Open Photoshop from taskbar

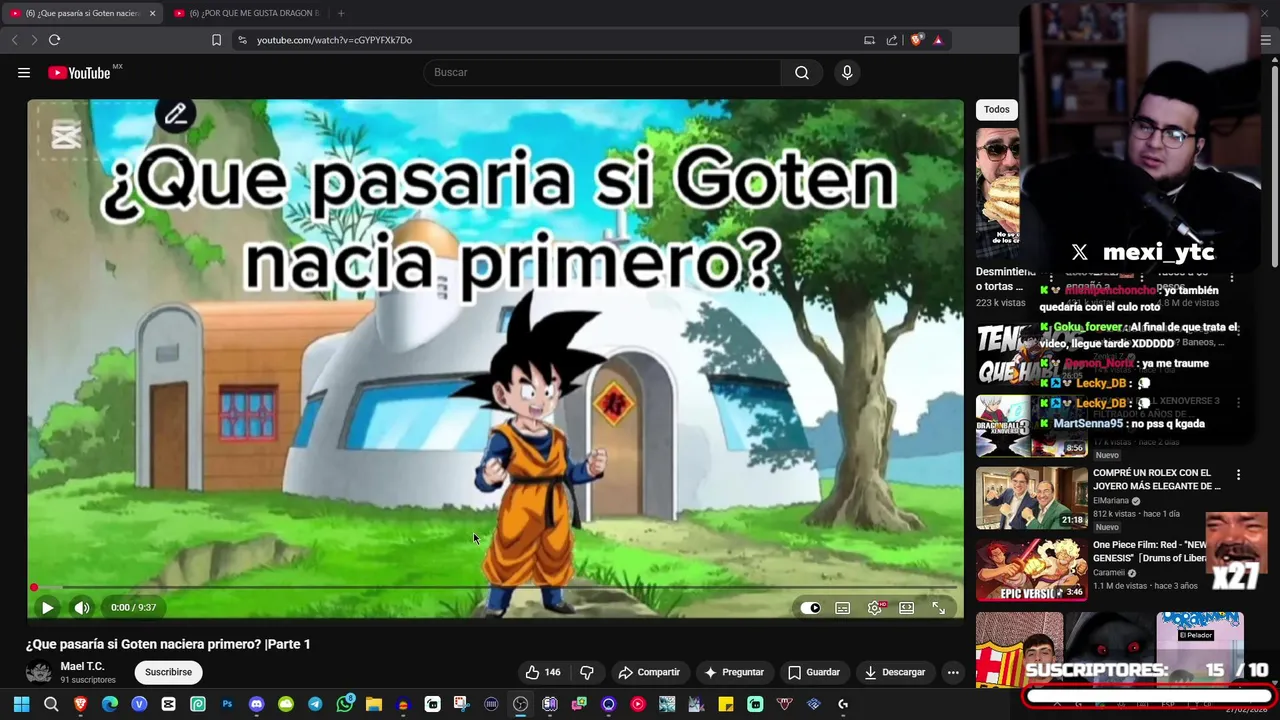click(x=227, y=704)
